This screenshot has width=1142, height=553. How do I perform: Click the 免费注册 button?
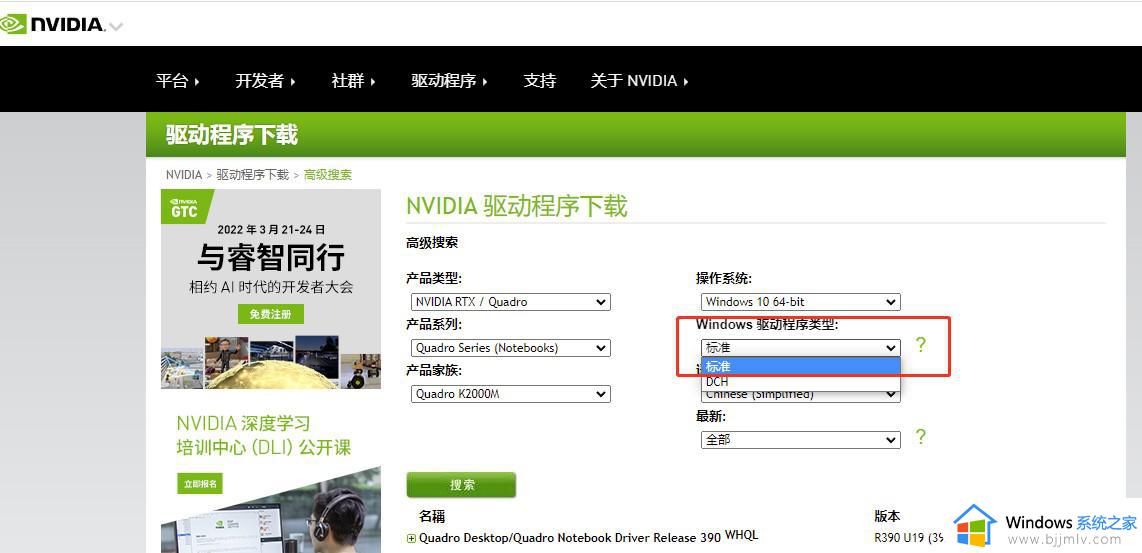271,314
